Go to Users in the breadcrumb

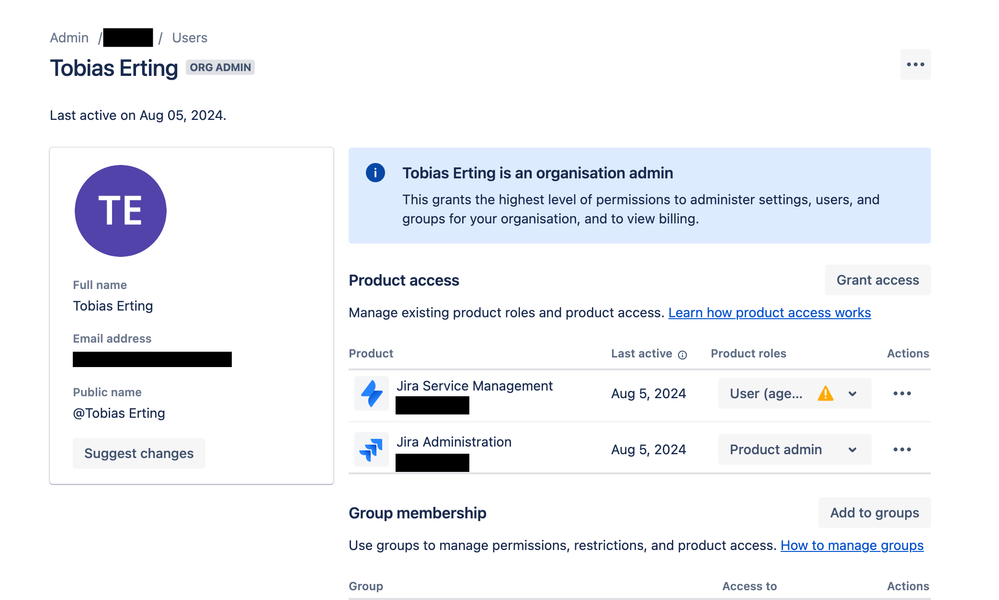(190, 38)
